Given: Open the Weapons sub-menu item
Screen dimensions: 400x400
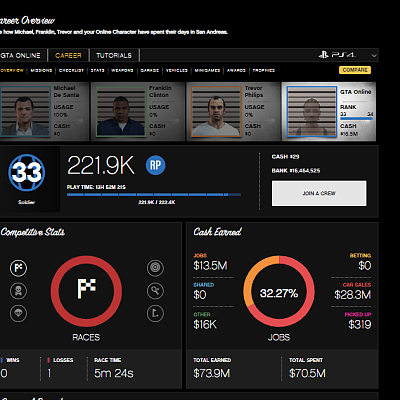Looking at the screenshot, I should pos(122,70).
